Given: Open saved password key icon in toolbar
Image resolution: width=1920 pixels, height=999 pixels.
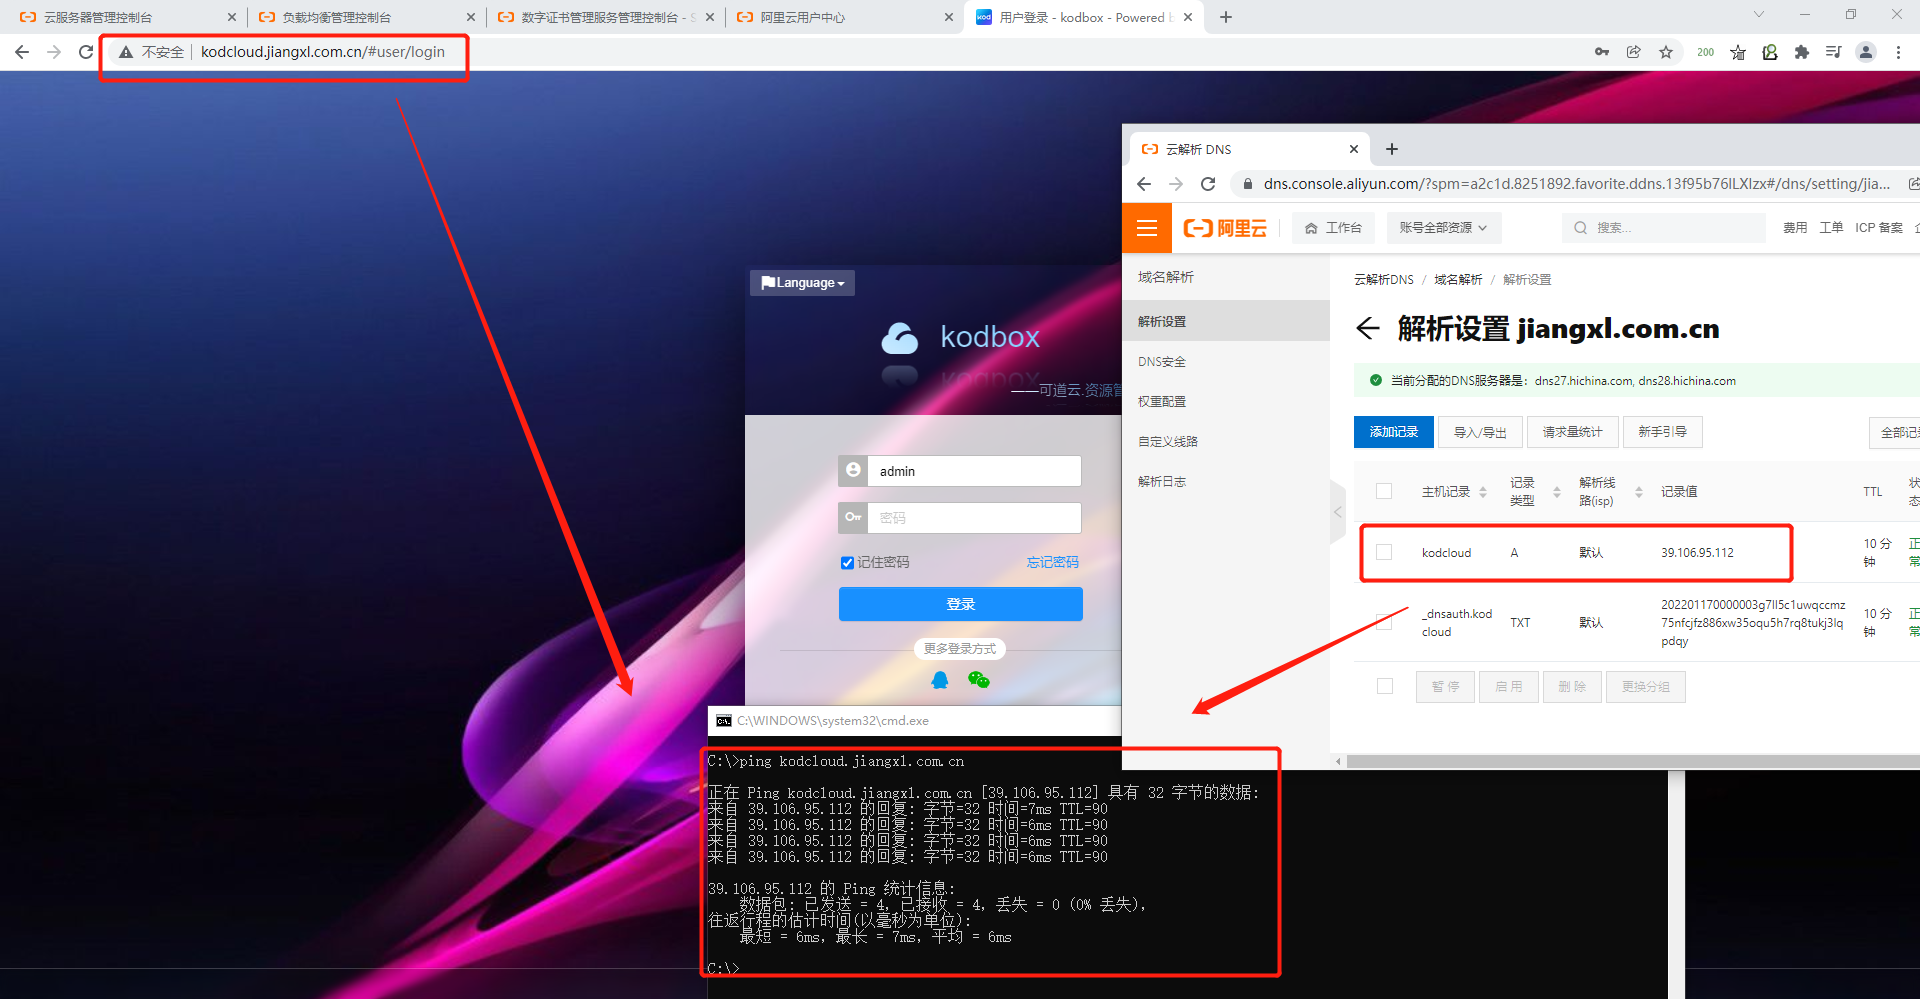Looking at the screenshot, I should click(1602, 52).
